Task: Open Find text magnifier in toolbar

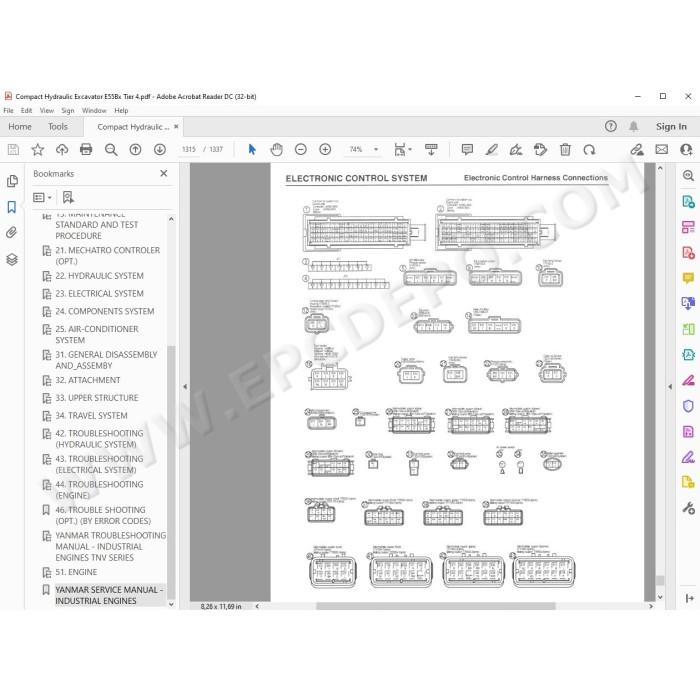Action: coord(111,150)
